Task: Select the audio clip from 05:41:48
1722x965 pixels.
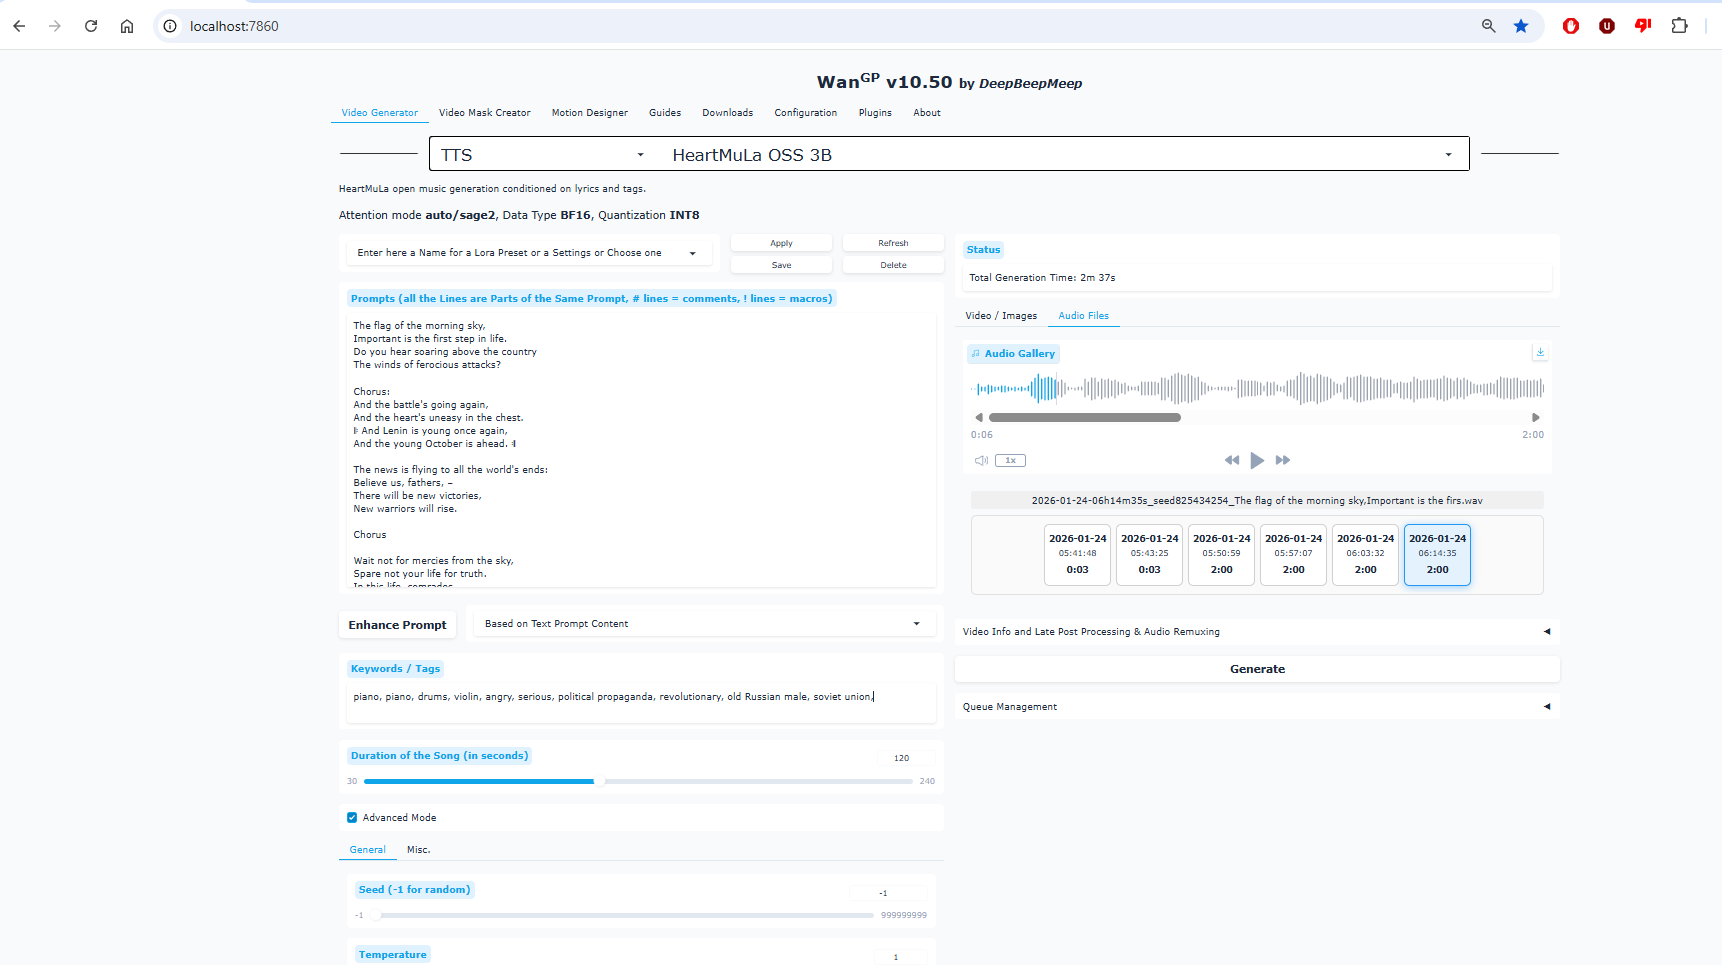Action: click(1077, 554)
